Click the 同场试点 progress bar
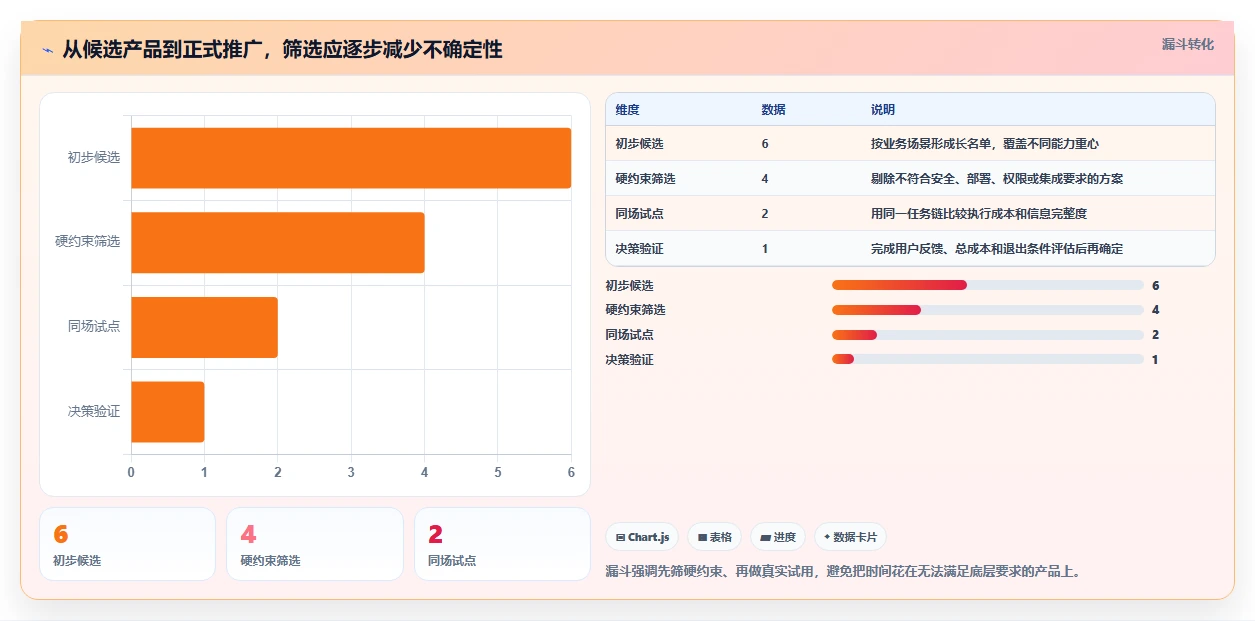Viewport: 1255px width, 621px height. 988,335
